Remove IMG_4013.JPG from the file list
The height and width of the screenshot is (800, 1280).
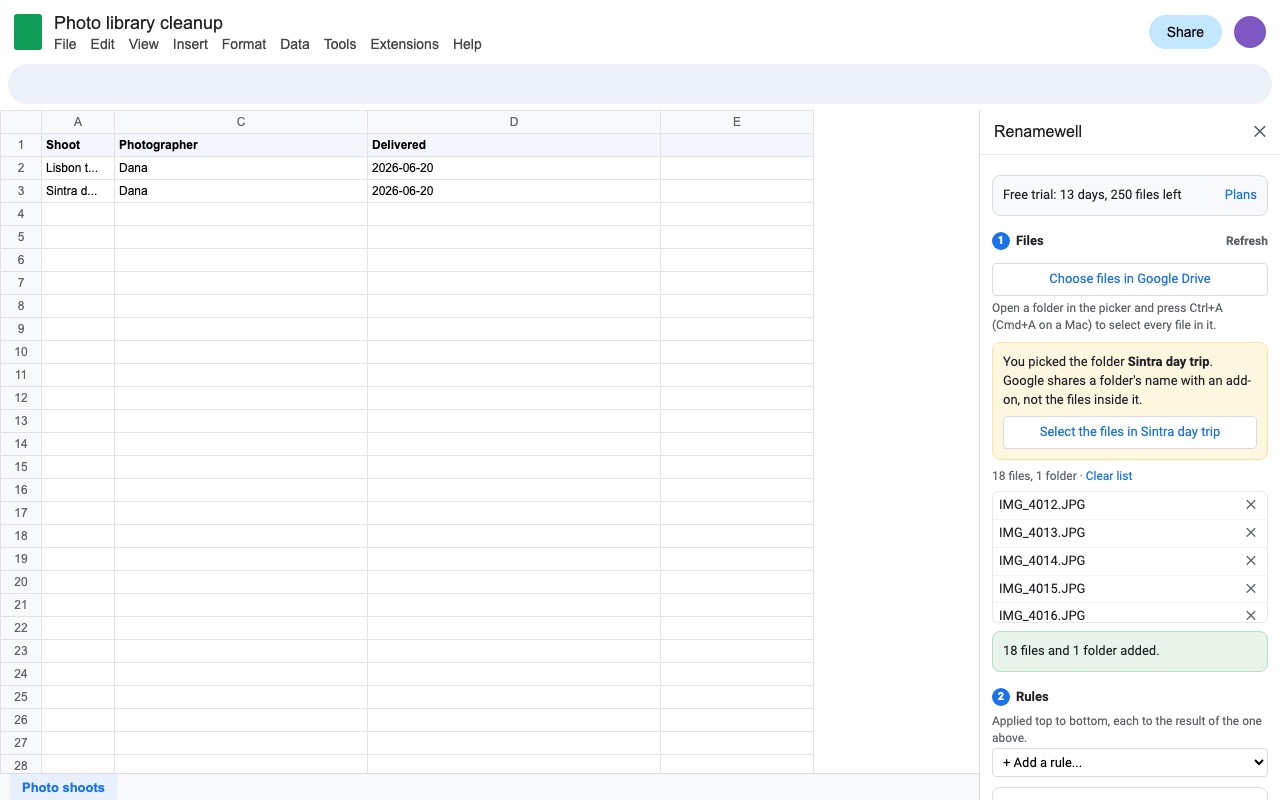[1251, 533]
